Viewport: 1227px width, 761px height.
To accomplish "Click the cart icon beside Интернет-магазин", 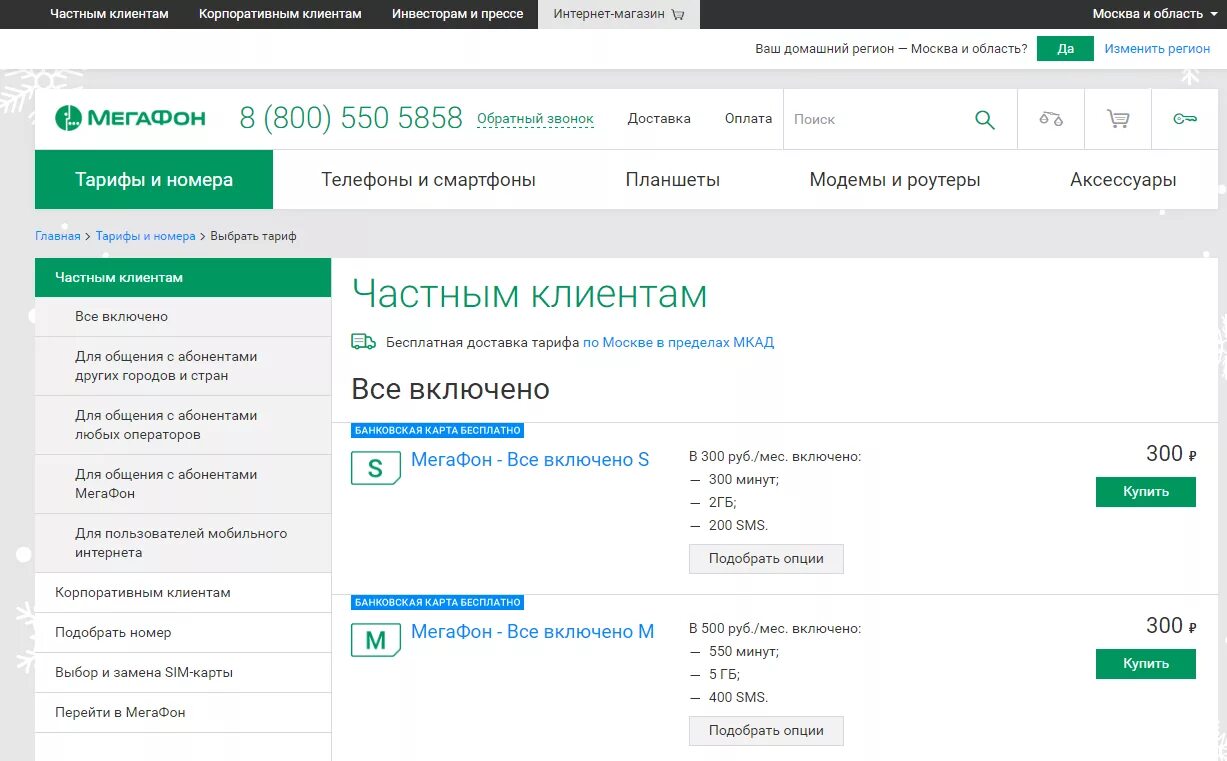I will (678, 15).
